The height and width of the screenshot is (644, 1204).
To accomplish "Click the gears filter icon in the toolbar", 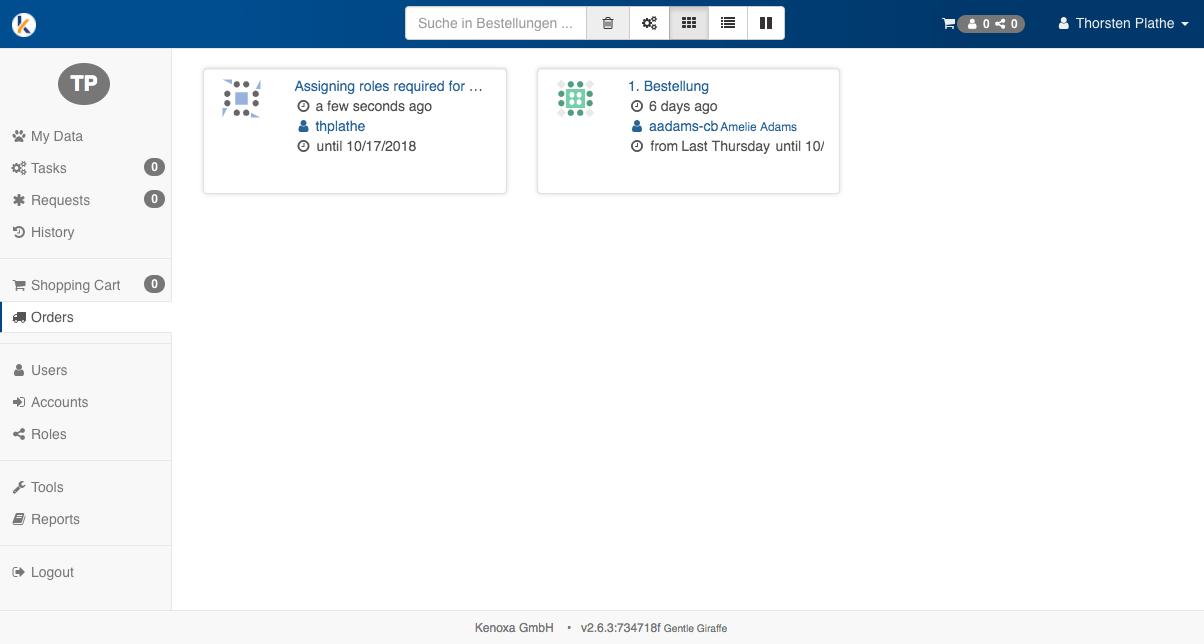I will (x=649, y=23).
